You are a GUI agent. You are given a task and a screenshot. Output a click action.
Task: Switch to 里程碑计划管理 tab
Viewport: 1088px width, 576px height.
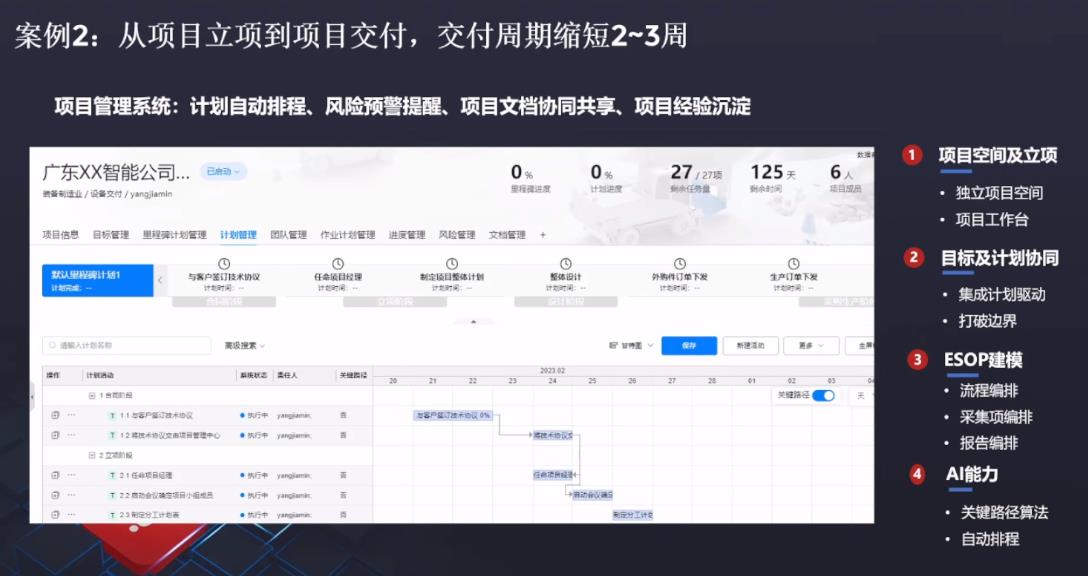(x=175, y=235)
